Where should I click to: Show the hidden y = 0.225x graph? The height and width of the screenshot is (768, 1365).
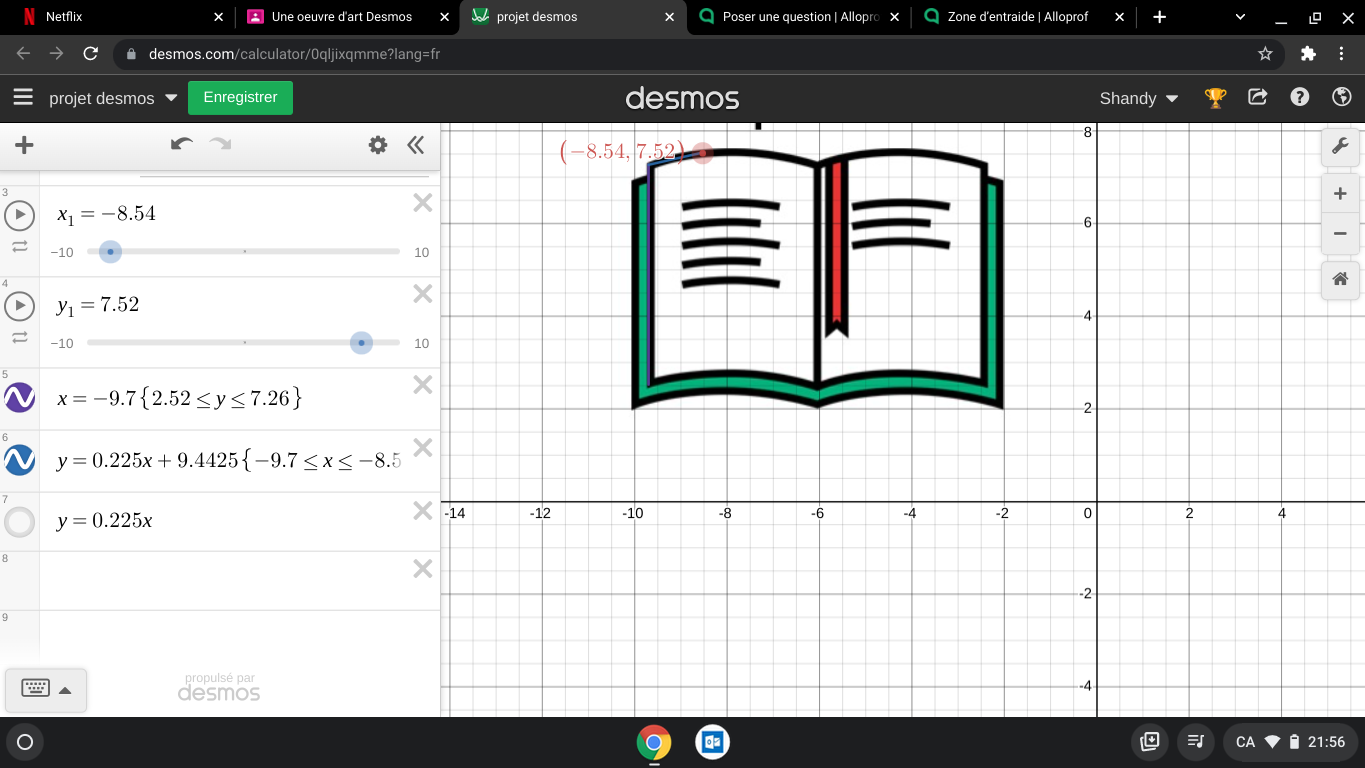click(x=20, y=521)
